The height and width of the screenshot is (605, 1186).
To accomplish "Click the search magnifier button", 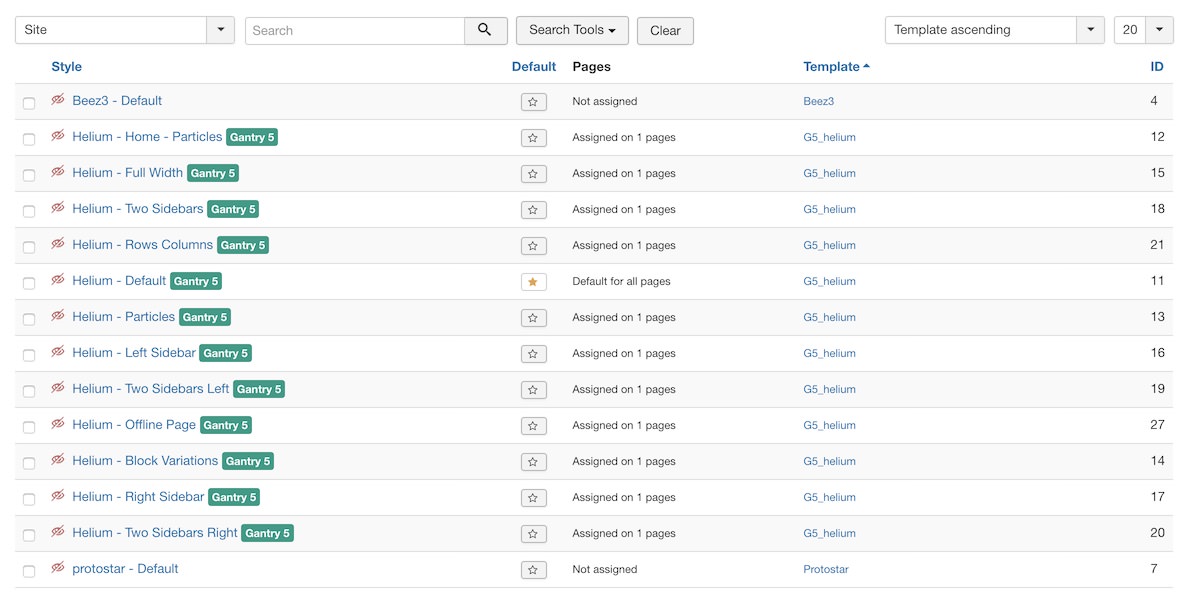I will coord(485,30).
